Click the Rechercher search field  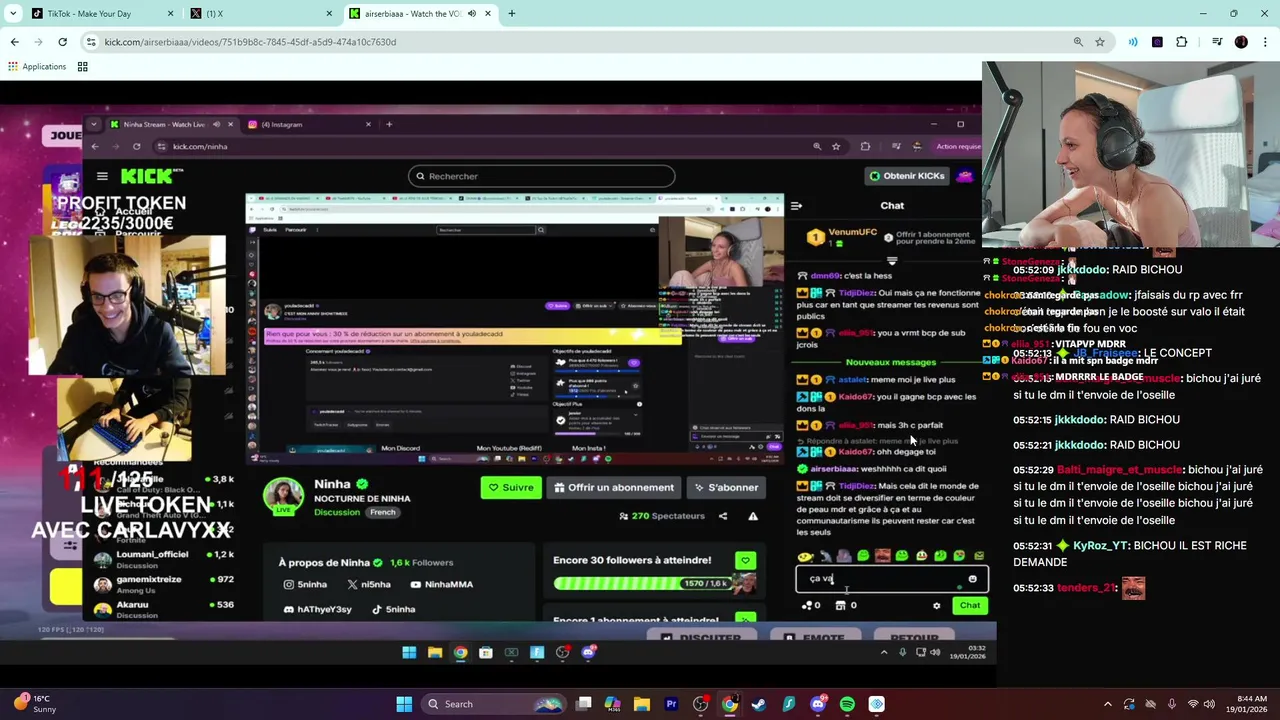pyautogui.click(x=541, y=176)
